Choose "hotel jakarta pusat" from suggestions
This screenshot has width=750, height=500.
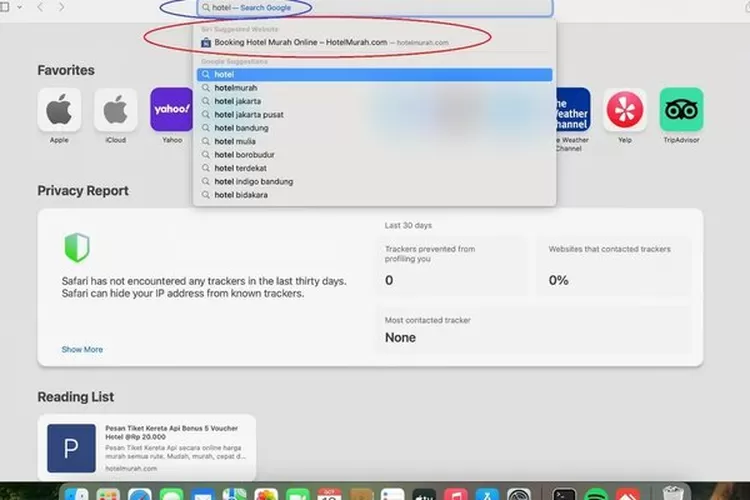(249, 115)
